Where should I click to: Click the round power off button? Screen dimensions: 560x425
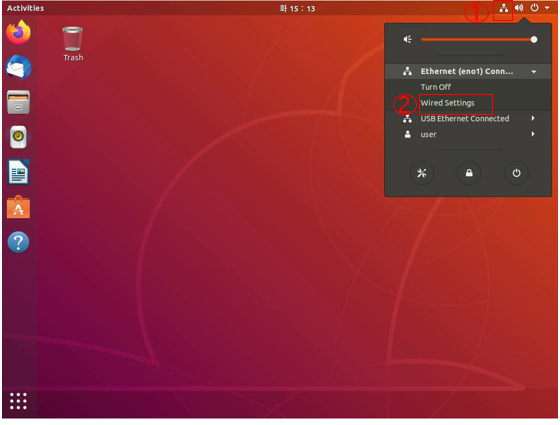pyautogui.click(x=516, y=173)
